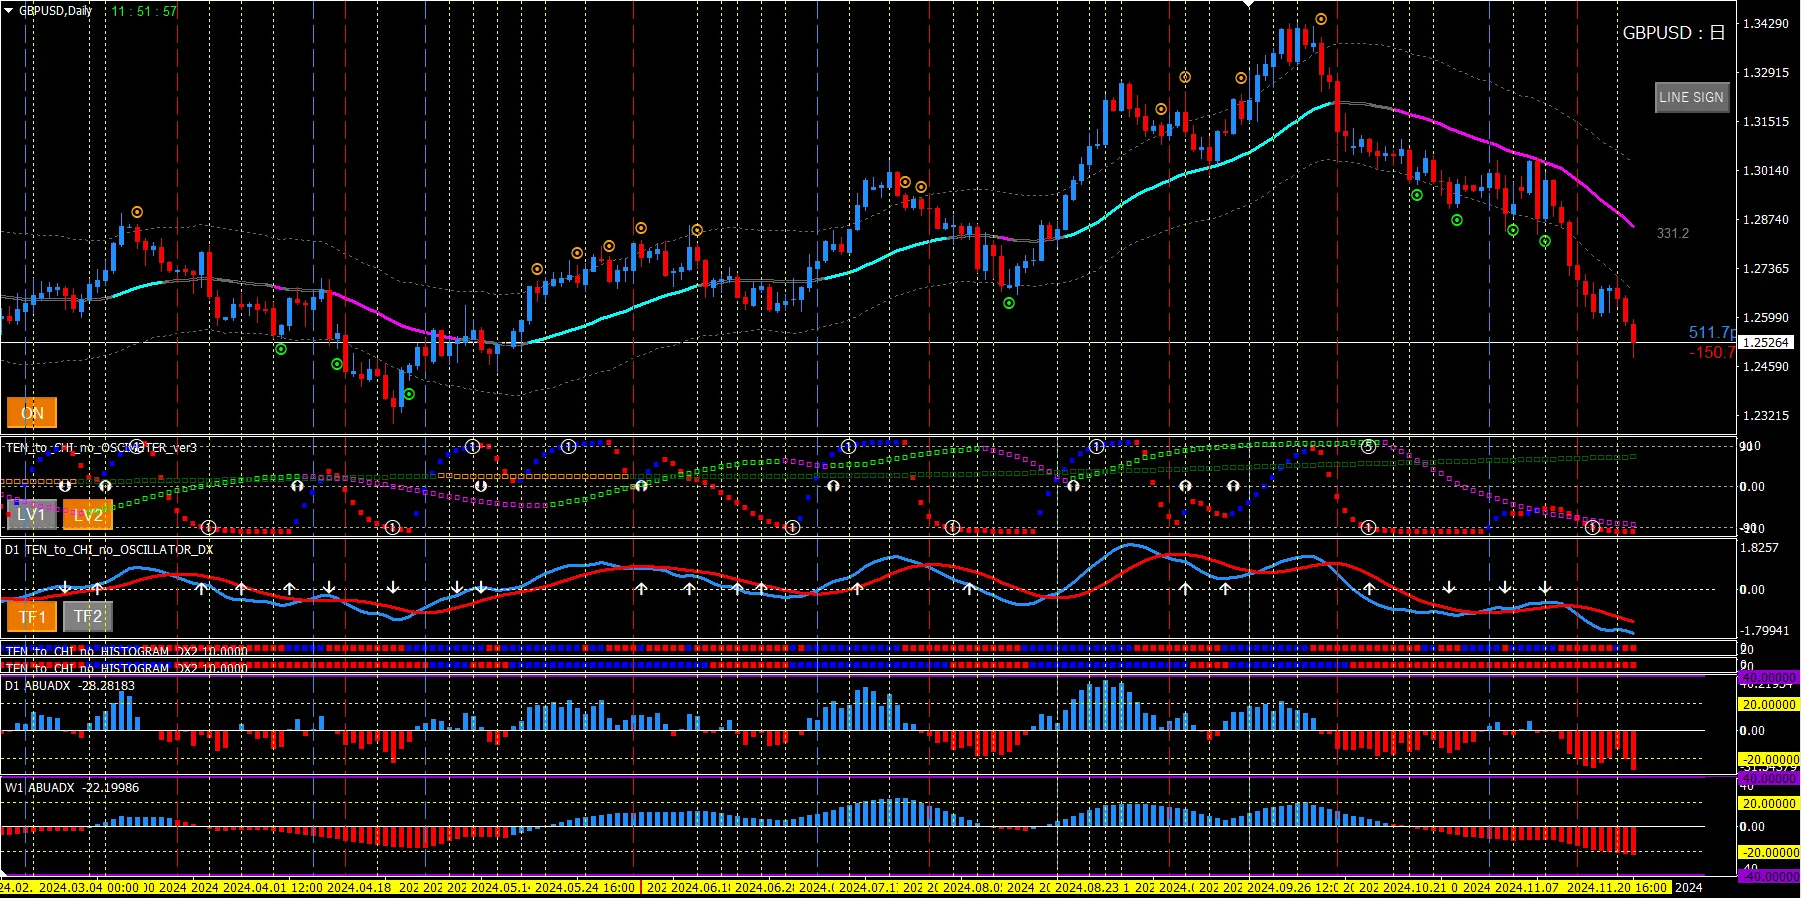Image resolution: width=1802 pixels, height=898 pixels.
Task: Click the orange signal circle above the highest peak
Action: (1321, 19)
